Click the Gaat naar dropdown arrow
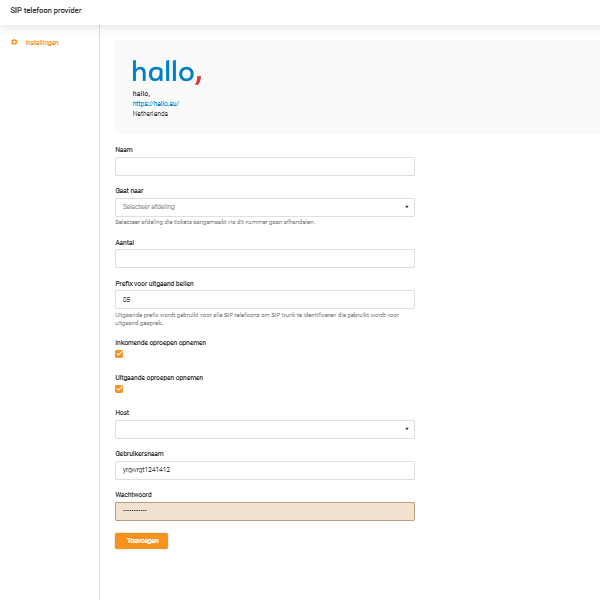This screenshot has width=600, height=600. click(x=407, y=207)
